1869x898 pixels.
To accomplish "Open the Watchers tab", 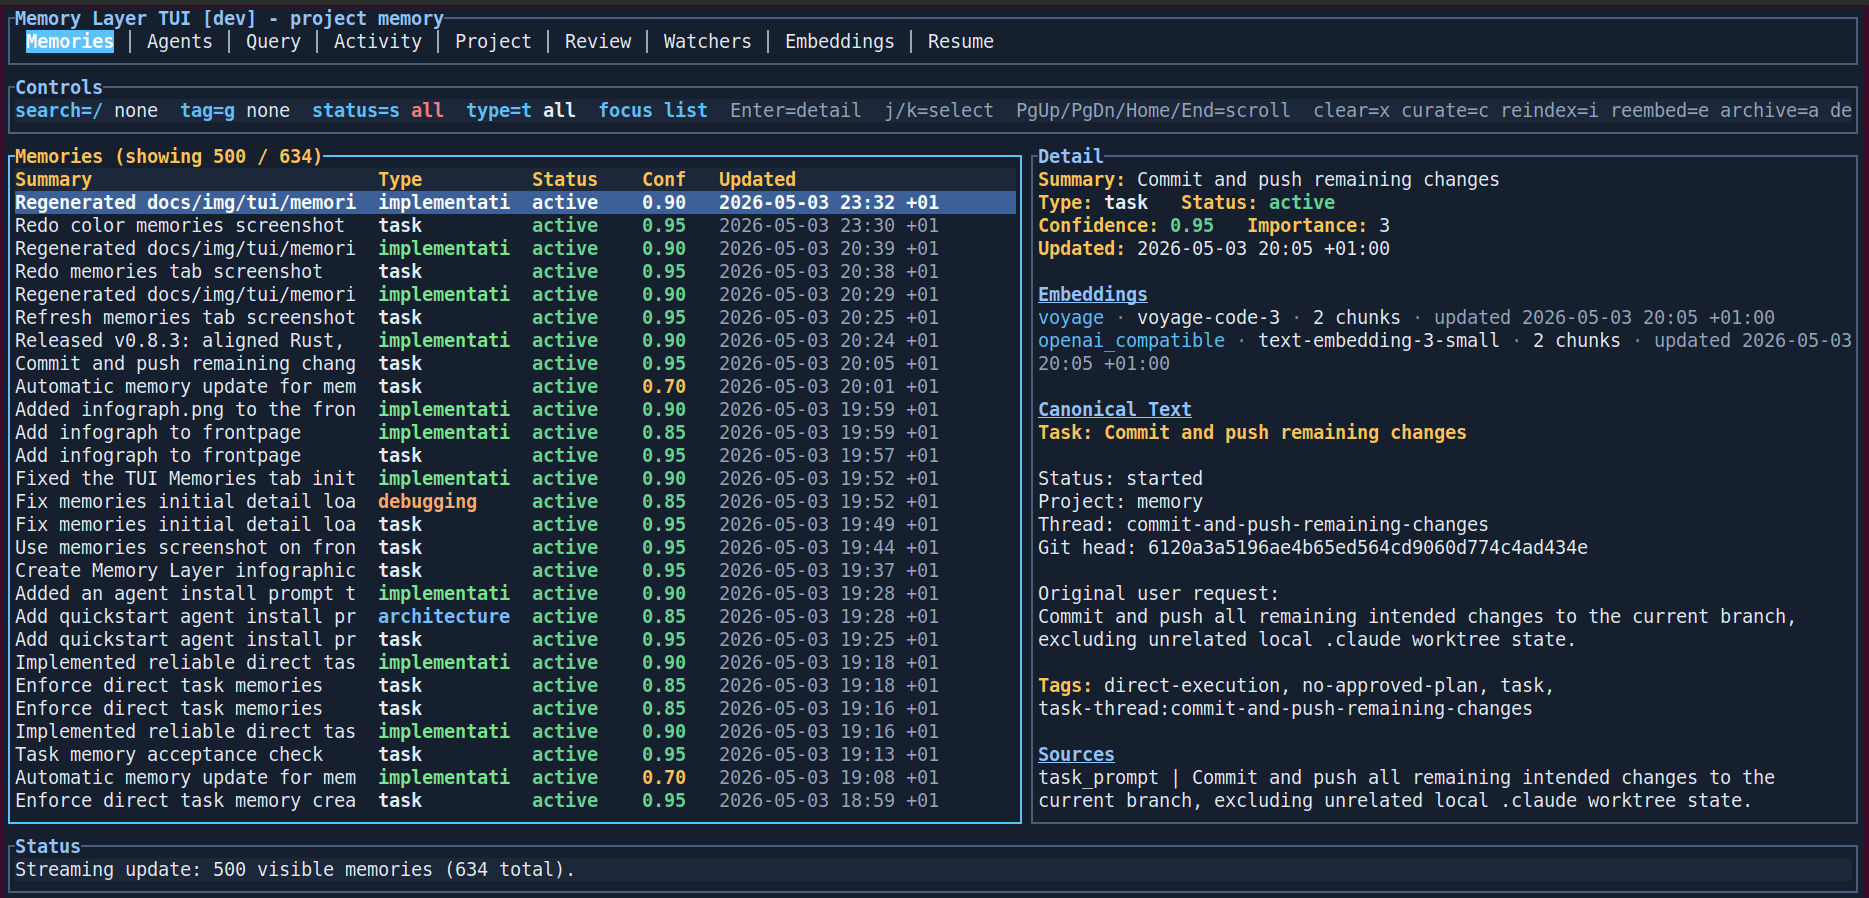I will [x=707, y=41].
